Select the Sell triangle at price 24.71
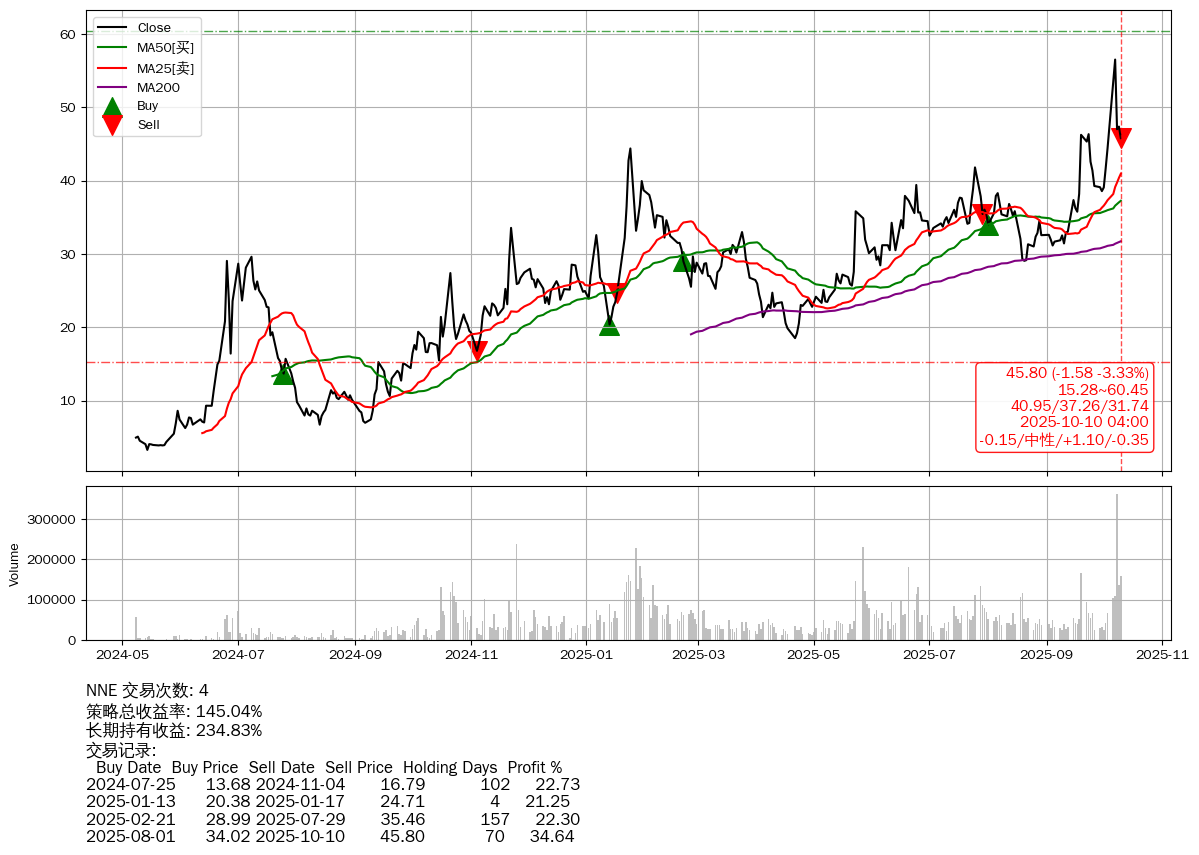The height and width of the screenshot is (855, 1199). pyautogui.click(x=617, y=293)
